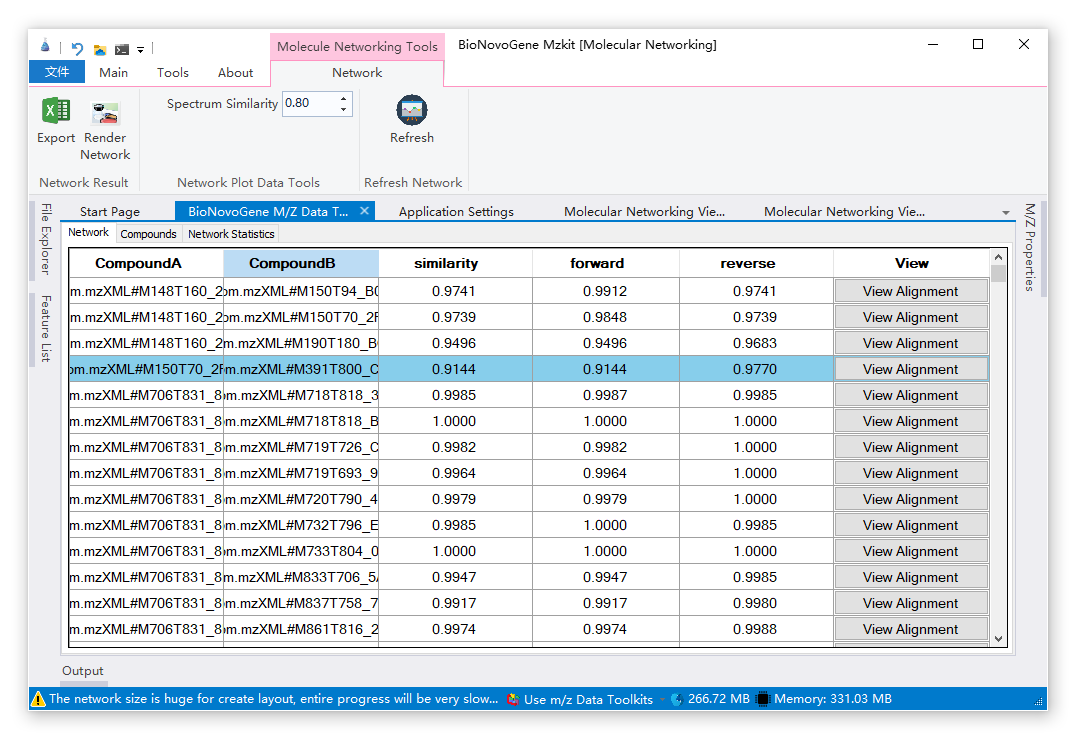Click the Use m/z Data Toolkits icon
The width and height of the screenshot is (1088, 741).
(x=513, y=699)
